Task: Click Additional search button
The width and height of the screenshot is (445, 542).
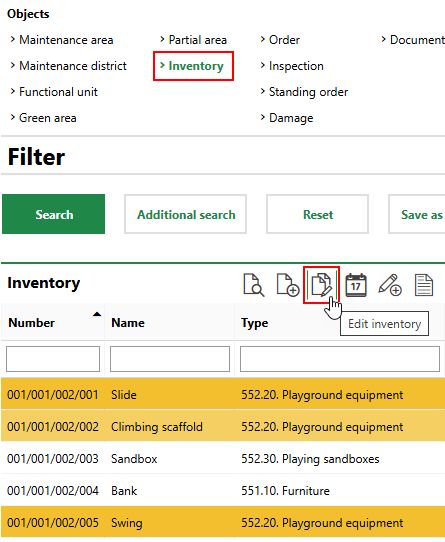Action: pos(186,214)
